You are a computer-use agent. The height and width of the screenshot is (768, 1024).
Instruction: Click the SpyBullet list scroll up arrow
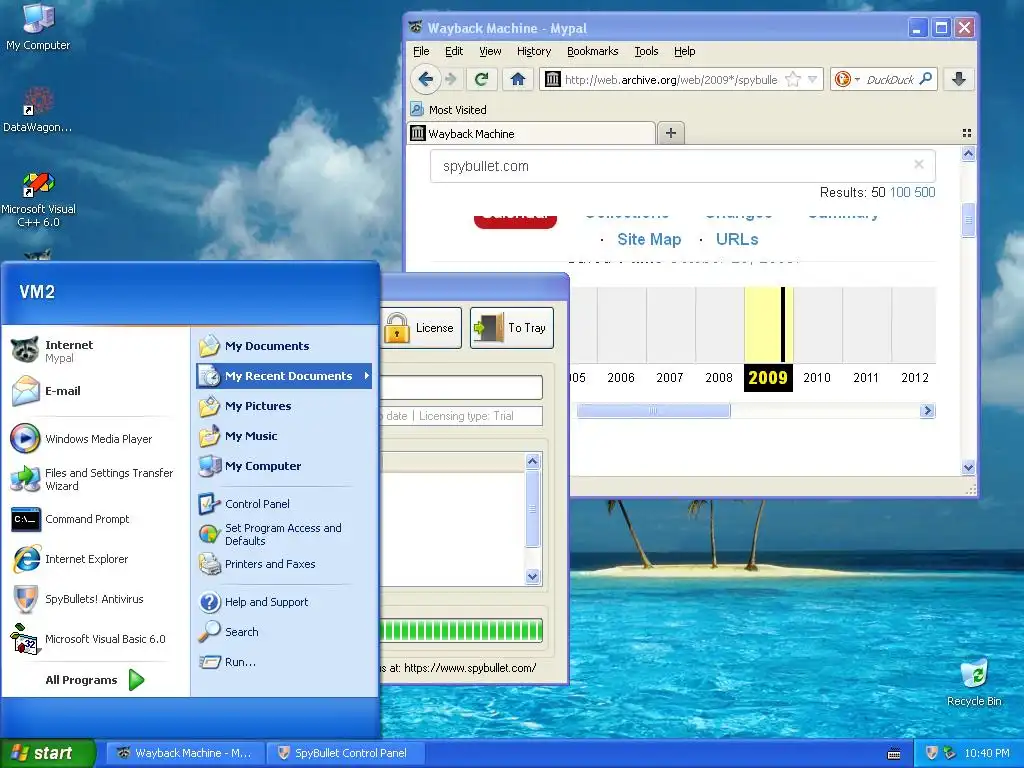tap(533, 462)
